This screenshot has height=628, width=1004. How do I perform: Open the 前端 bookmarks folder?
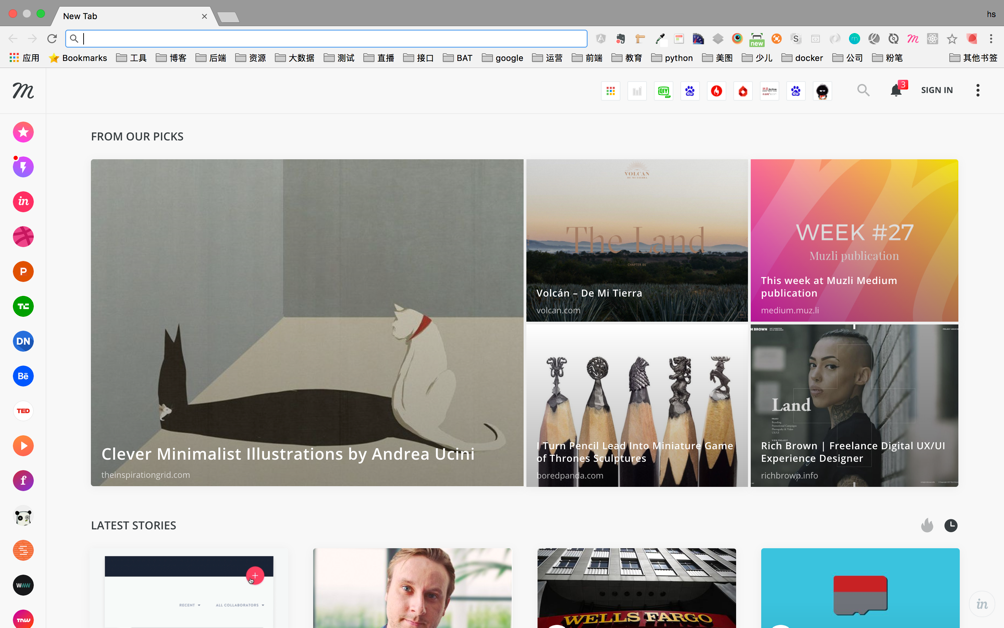pos(587,58)
